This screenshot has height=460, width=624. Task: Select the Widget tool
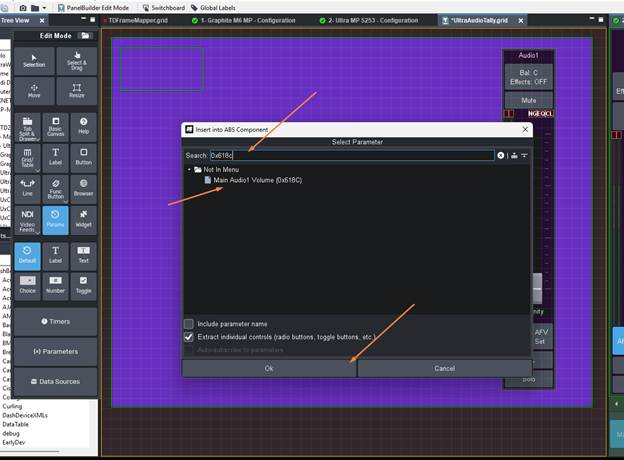(x=84, y=220)
